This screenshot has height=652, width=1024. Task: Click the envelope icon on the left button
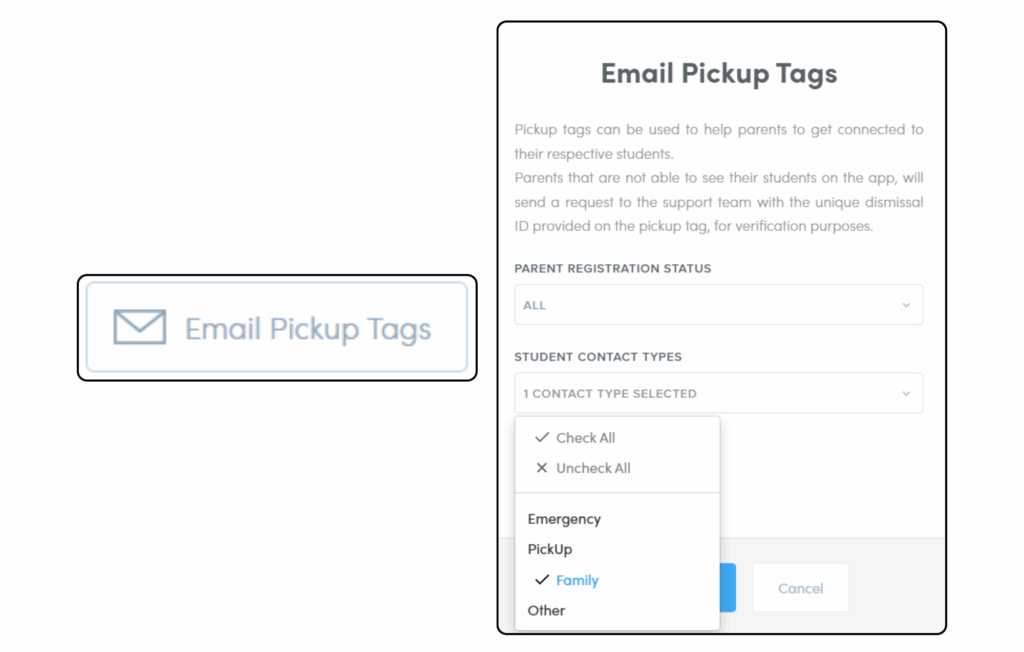(139, 328)
